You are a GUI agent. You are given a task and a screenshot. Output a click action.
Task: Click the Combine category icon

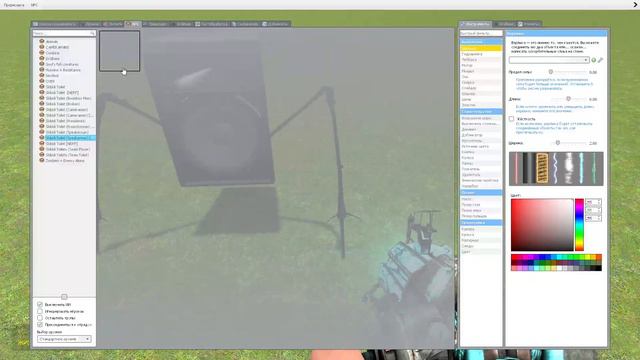41,53
